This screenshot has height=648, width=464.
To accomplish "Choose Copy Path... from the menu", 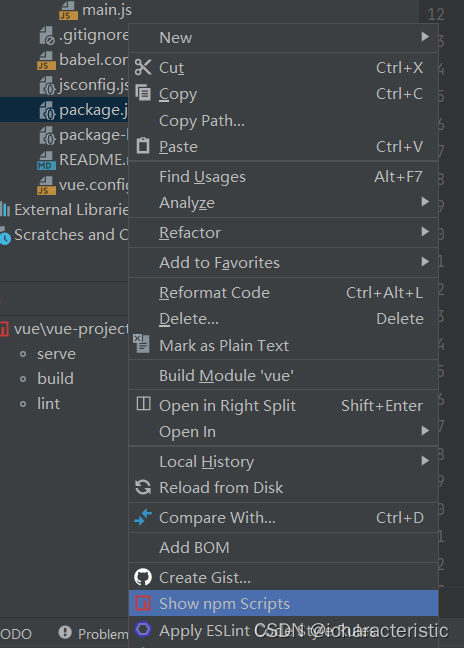I will (283, 121).
